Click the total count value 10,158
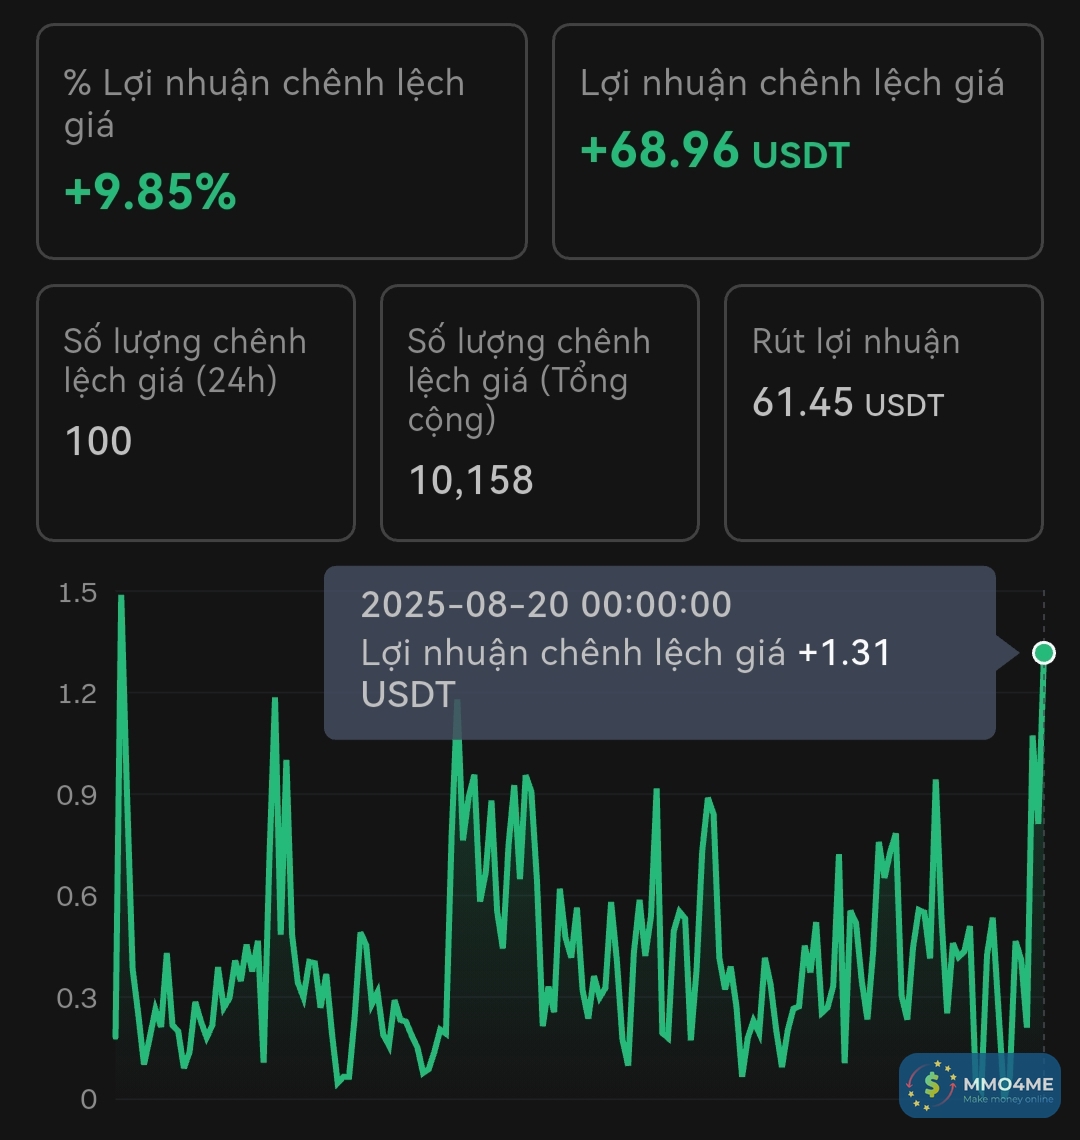The image size is (1080, 1140). coord(471,480)
